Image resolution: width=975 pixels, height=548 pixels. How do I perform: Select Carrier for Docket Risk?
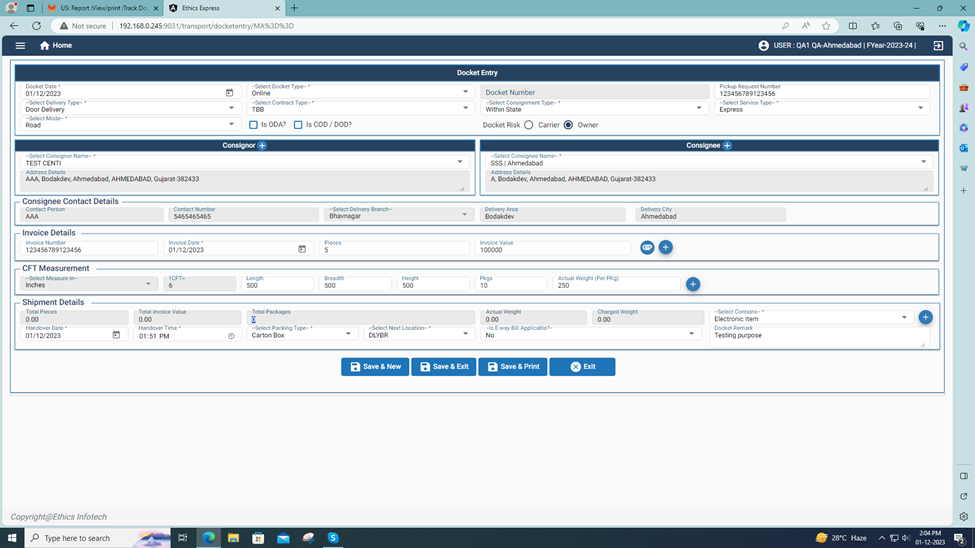[x=529, y=125]
